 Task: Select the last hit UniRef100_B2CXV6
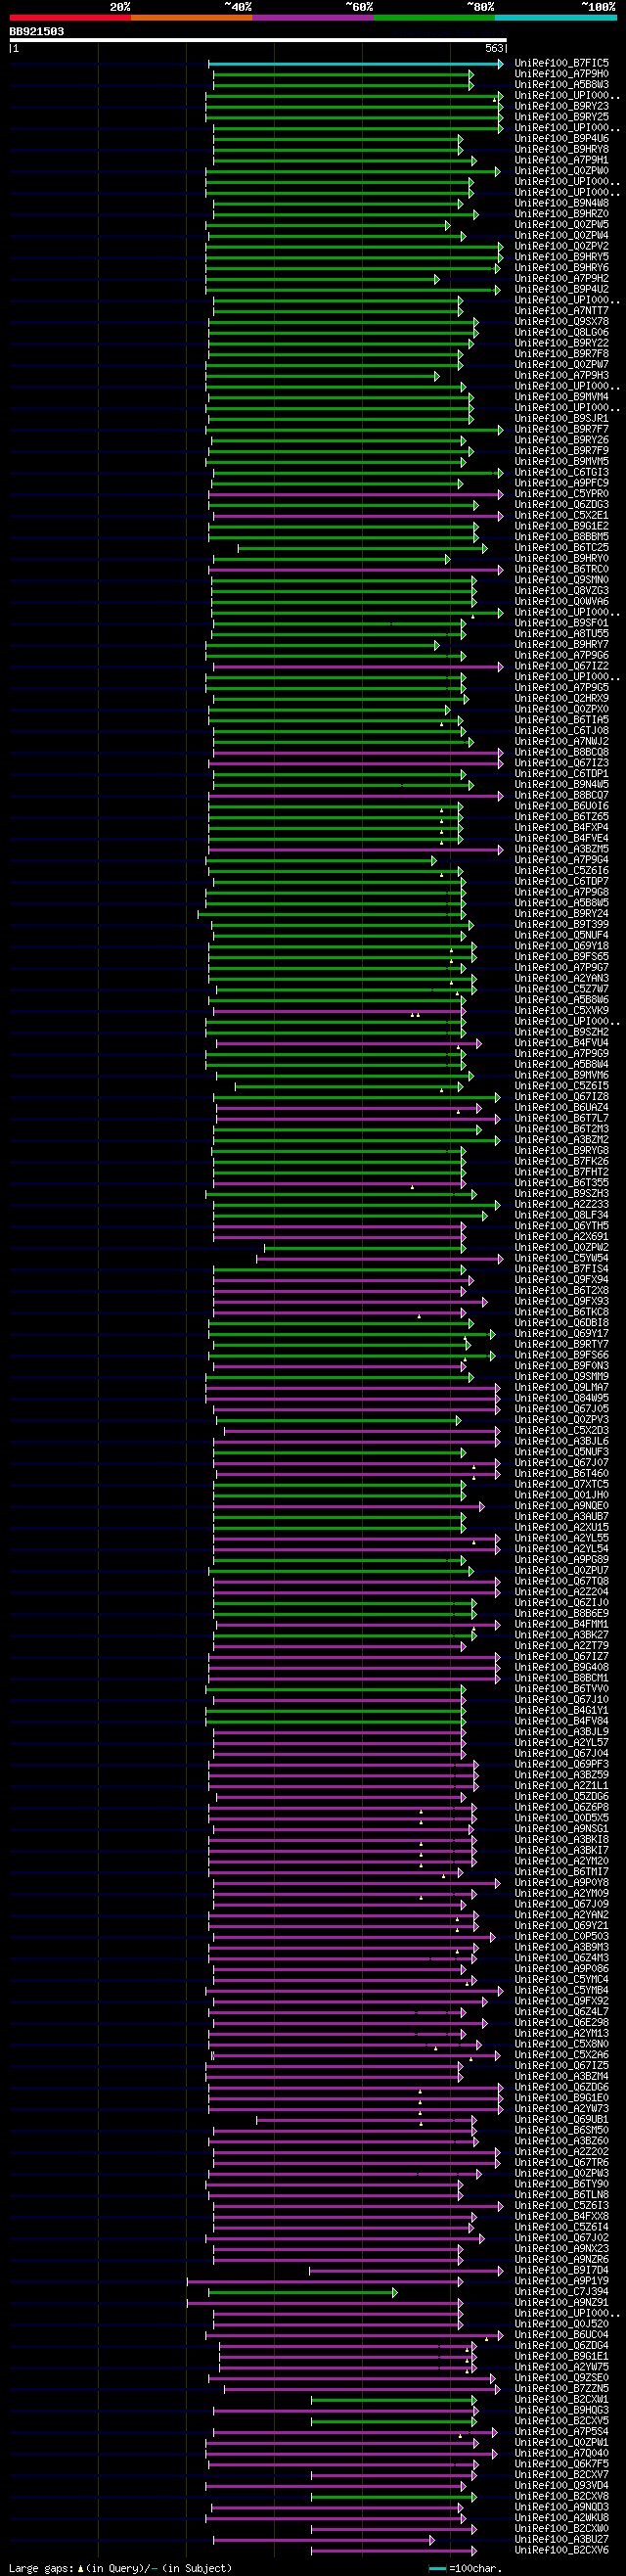[x=562, y=2550]
